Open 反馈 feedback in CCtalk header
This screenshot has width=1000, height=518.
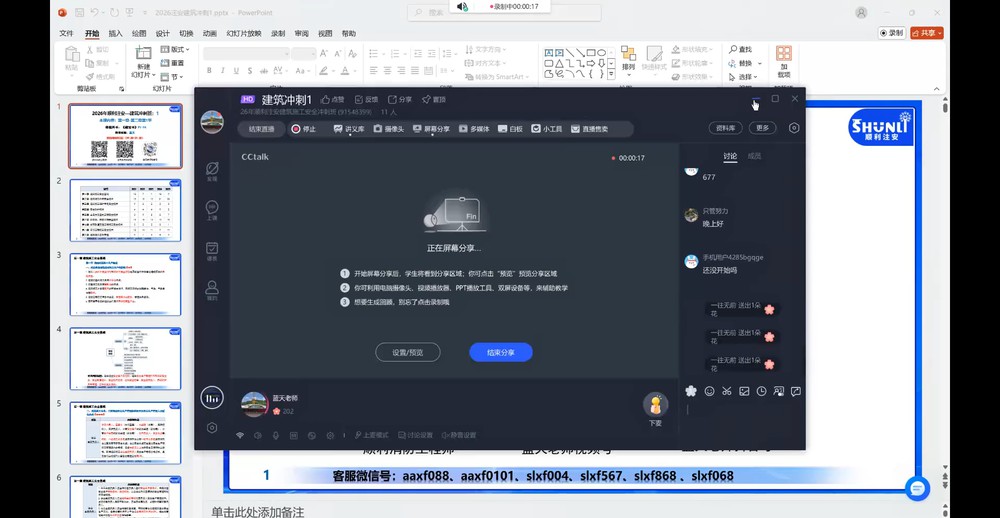pyautogui.click(x=366, y=100)
